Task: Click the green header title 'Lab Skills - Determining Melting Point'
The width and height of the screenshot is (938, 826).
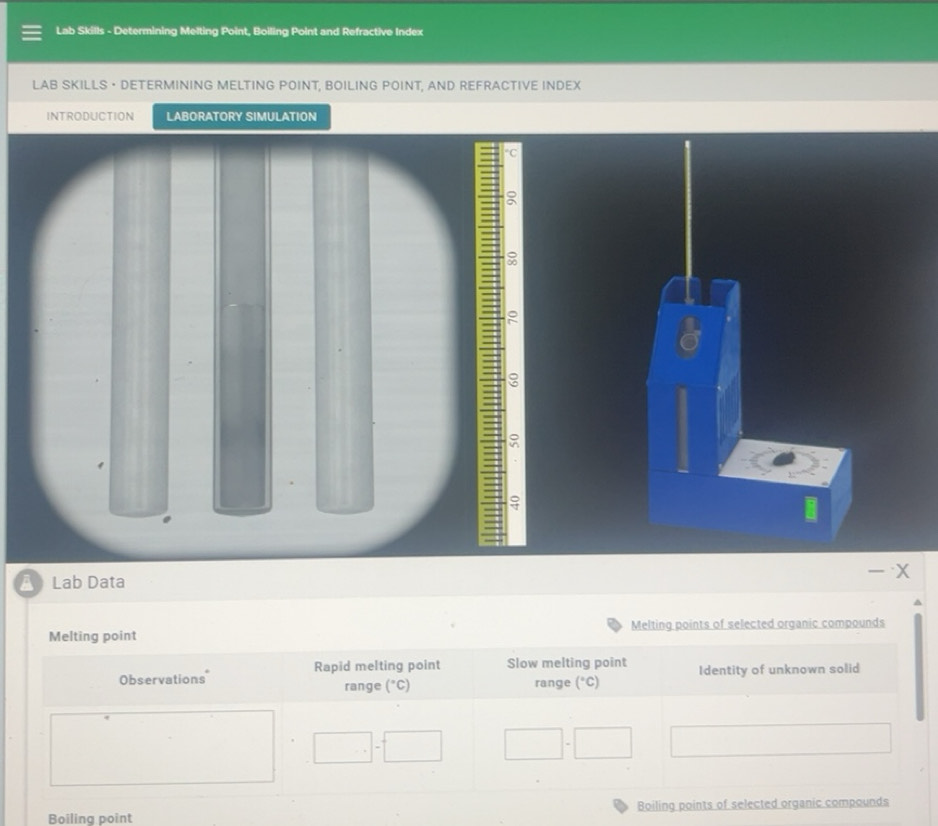Action: 239,32
